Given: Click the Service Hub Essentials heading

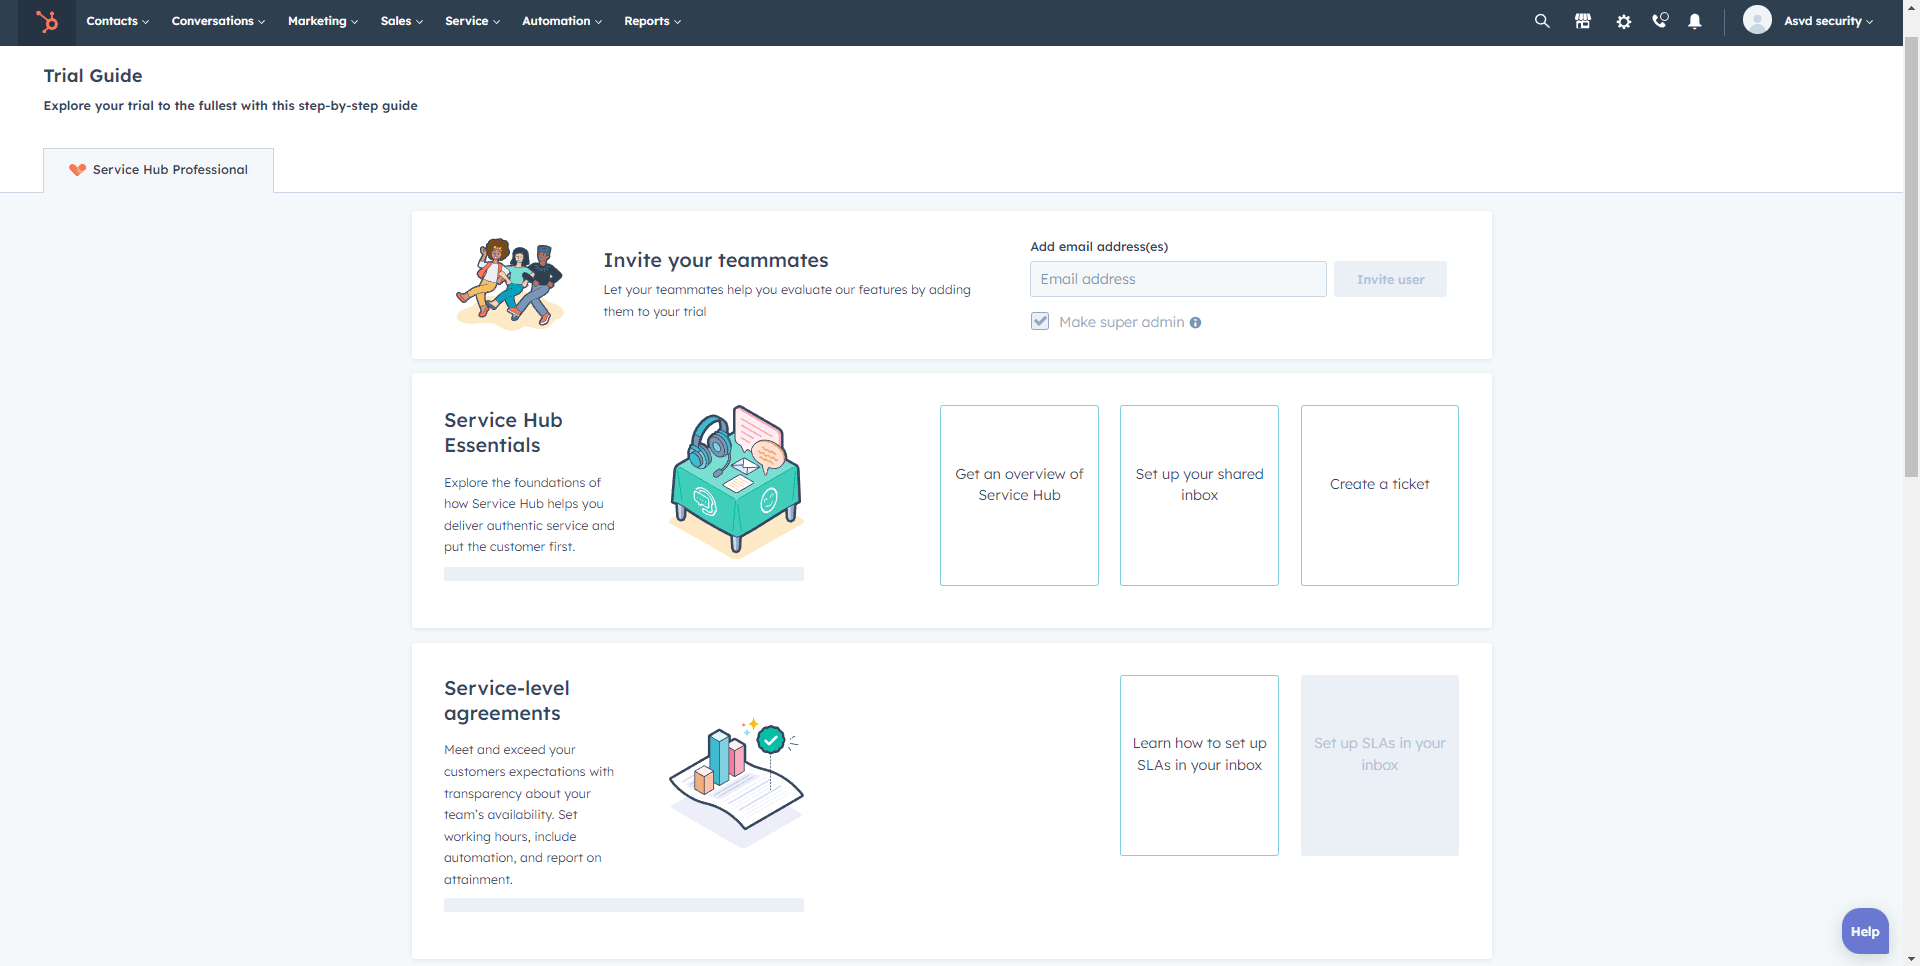Looking at the screenshot, I should [503, 433].
